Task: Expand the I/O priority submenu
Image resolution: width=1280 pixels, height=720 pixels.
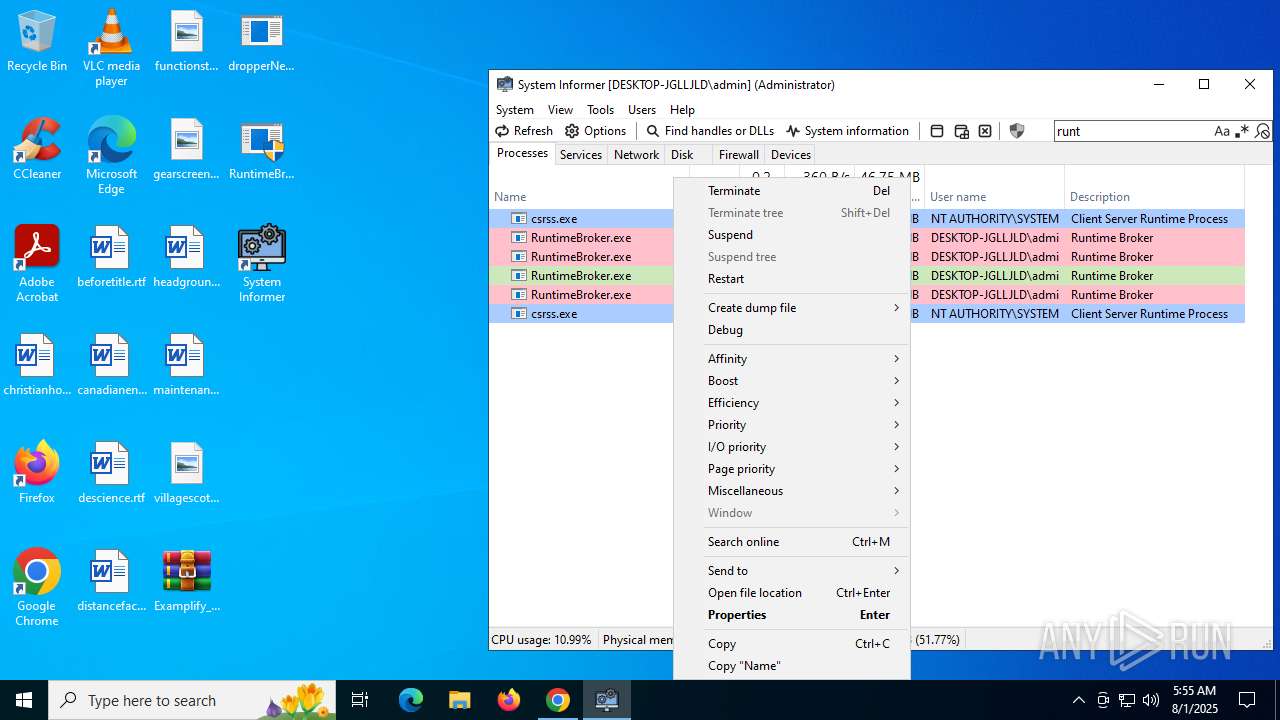Action: [x=792, y=447]
